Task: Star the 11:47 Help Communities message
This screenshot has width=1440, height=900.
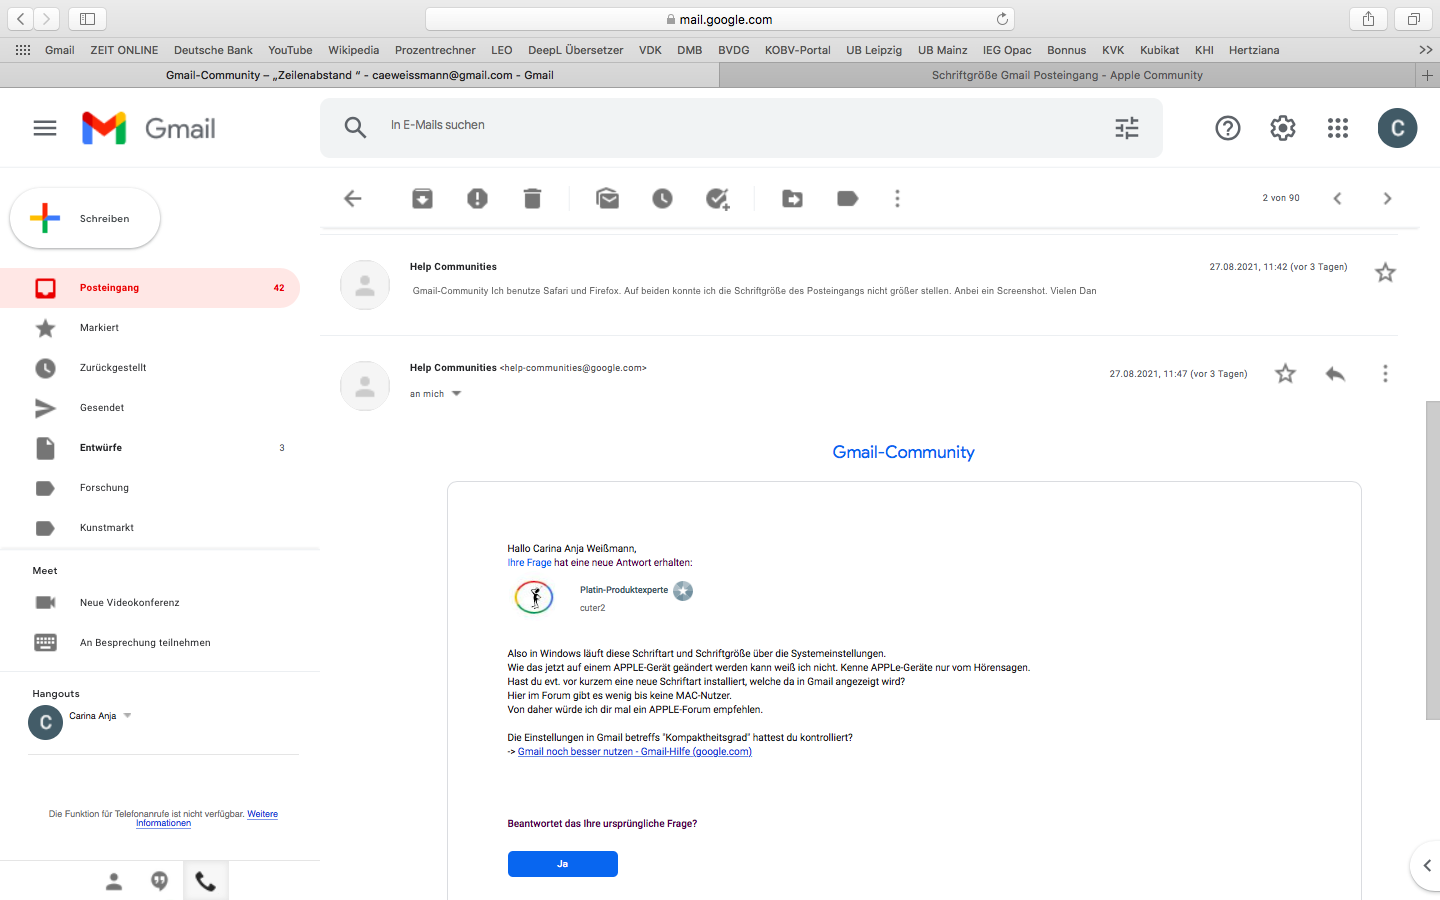Action: pos(1285,374)
